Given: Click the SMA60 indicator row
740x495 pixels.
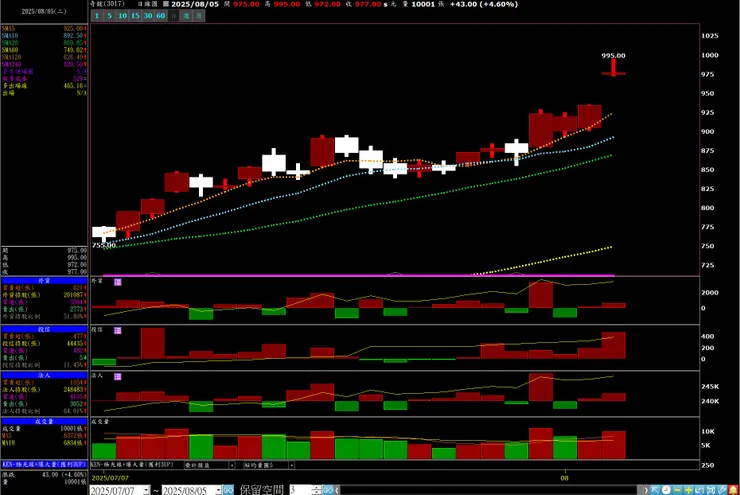Looking at the screenshot, I should coord(44,50).
